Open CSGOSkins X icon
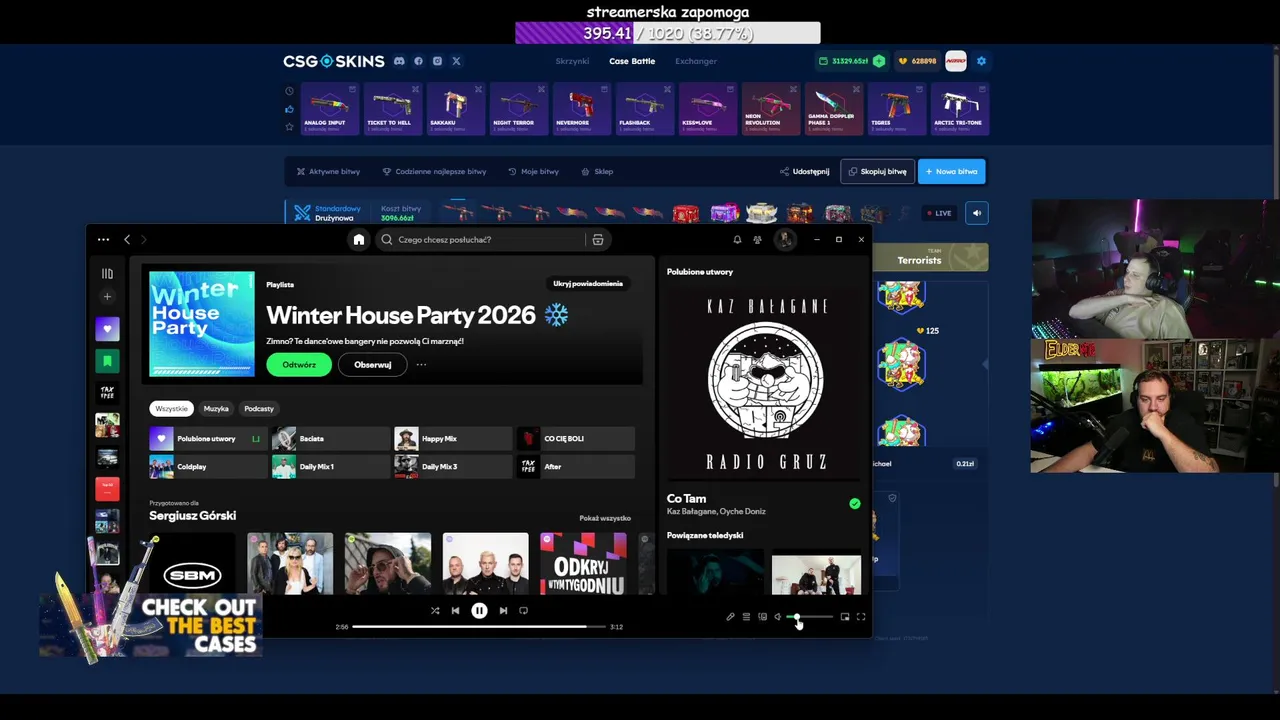 pyautogui.click(x=456, y=61)
